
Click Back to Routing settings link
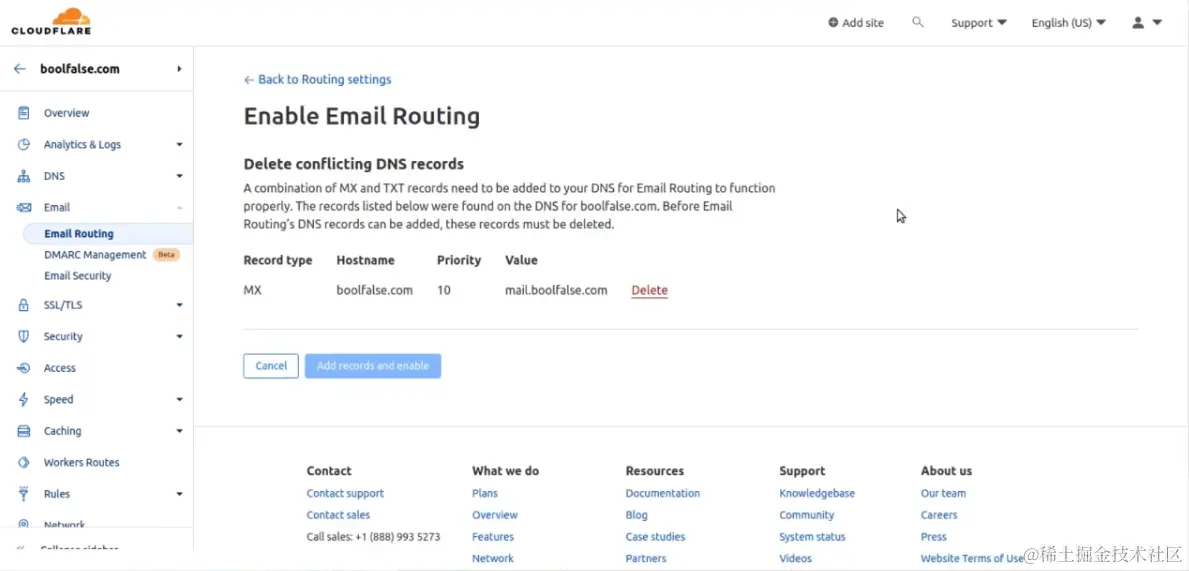tap(318, 80)
